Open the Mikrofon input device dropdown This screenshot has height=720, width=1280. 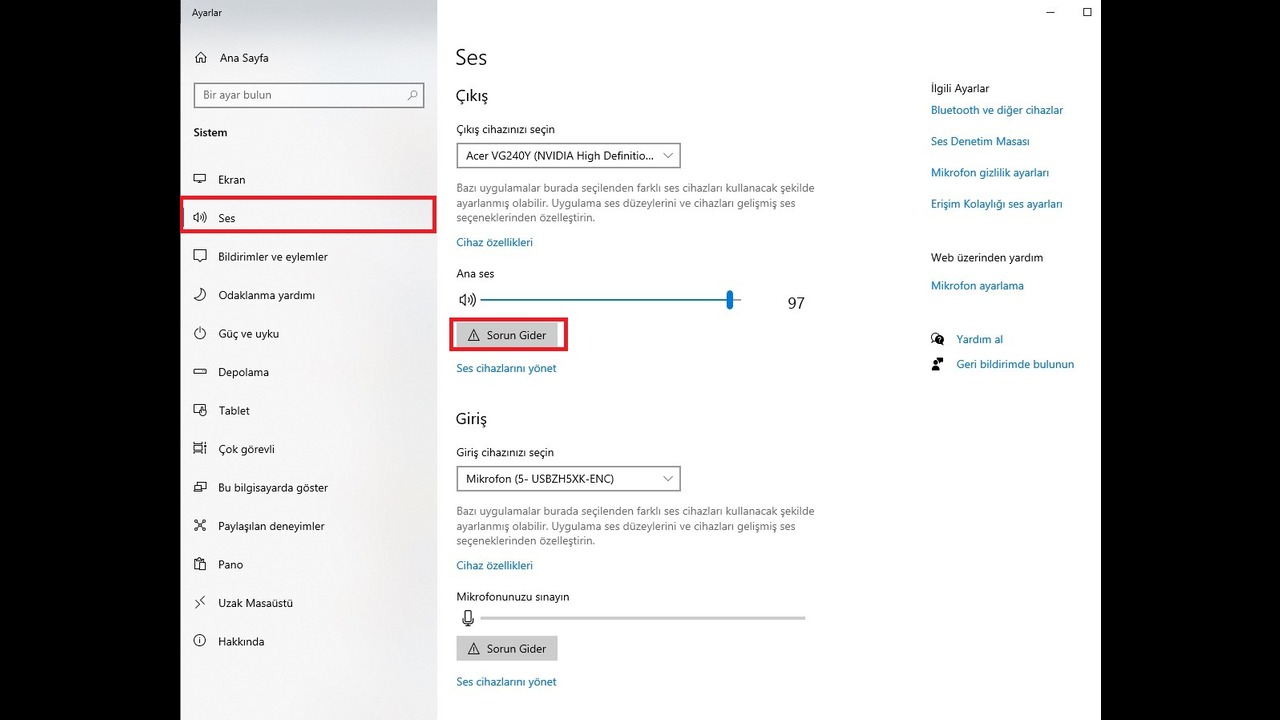pos(568,479)
